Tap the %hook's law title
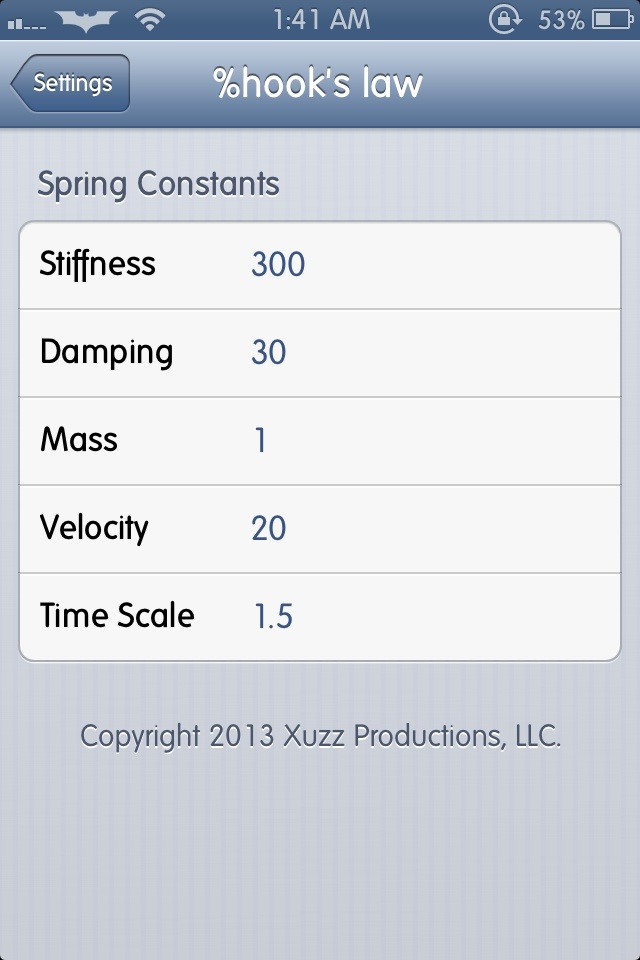 coord(318,83)
